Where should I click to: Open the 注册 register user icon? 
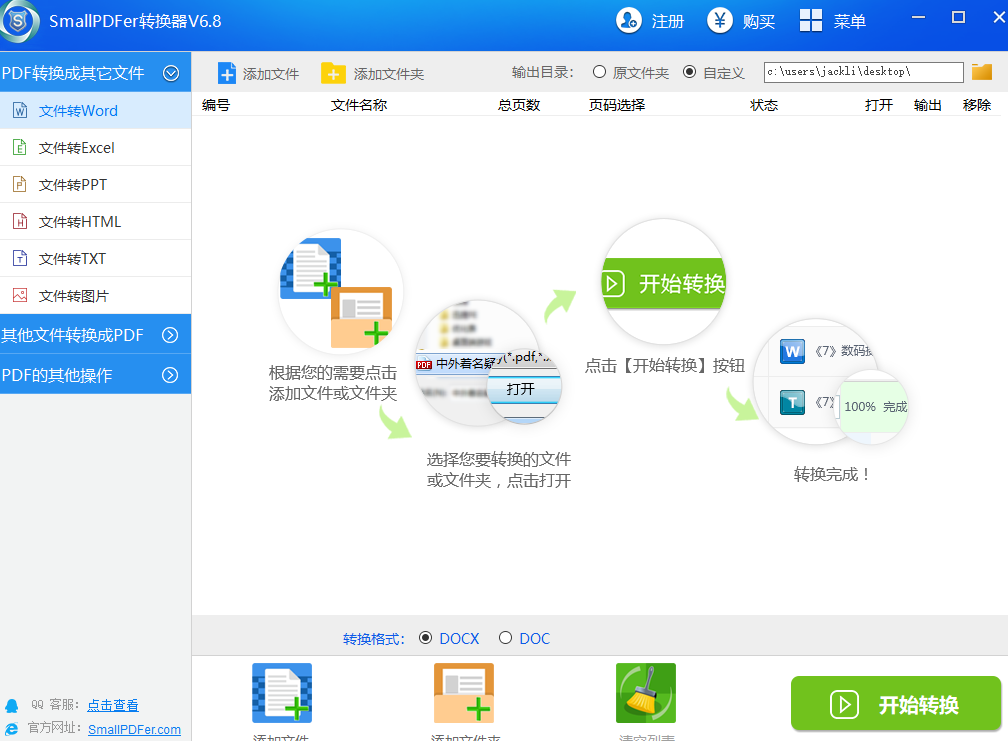coord(628,21)
